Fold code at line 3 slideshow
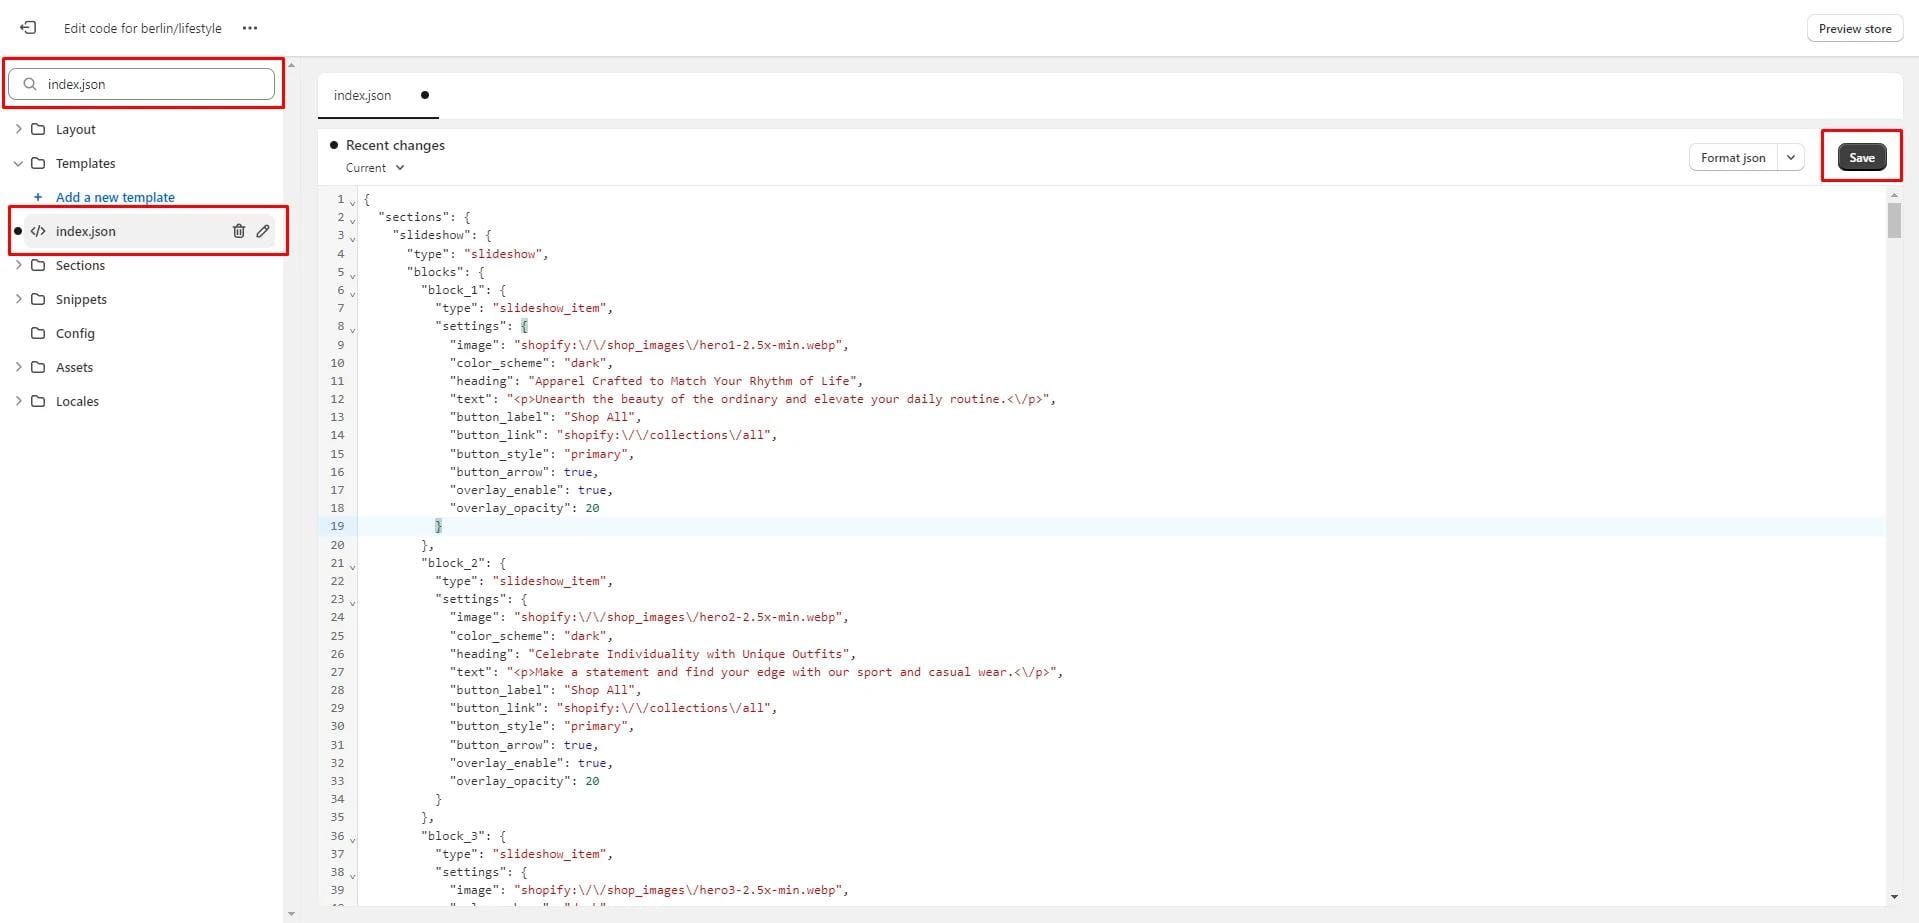The height and width of the screenshot is (923, 1919). [352, 238]
